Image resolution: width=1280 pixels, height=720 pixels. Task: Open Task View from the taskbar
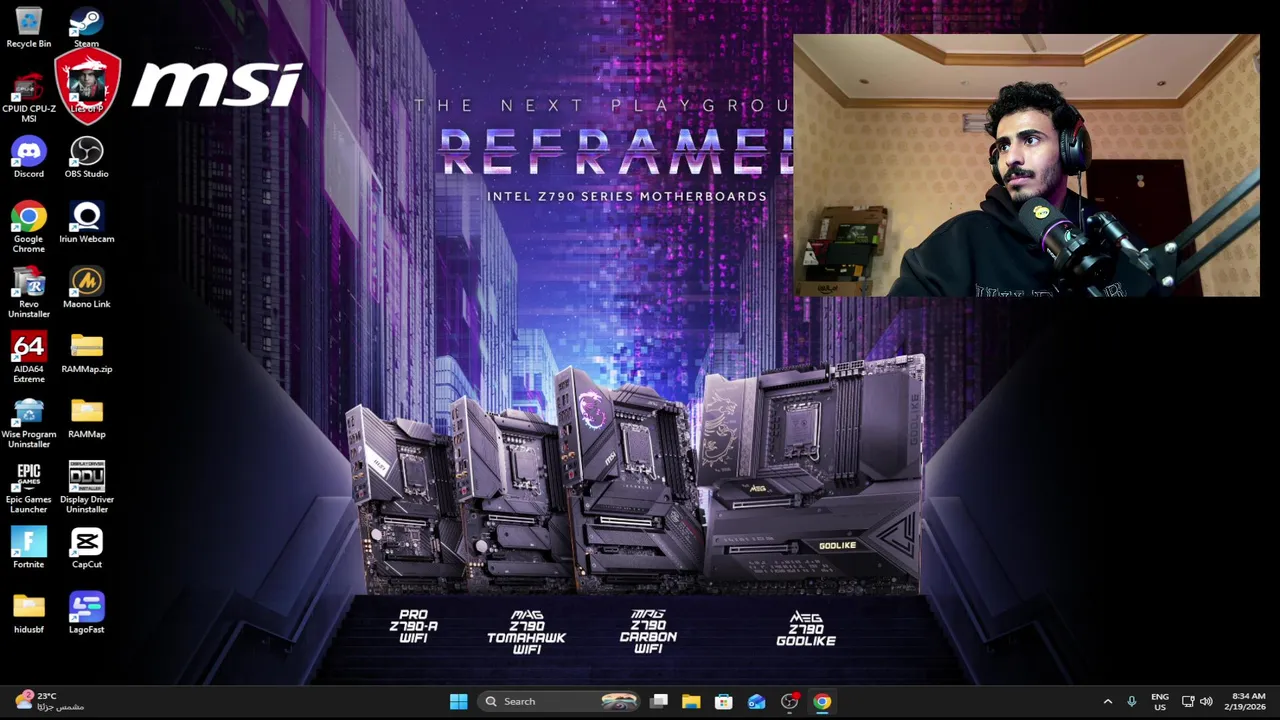click(659, 701)
